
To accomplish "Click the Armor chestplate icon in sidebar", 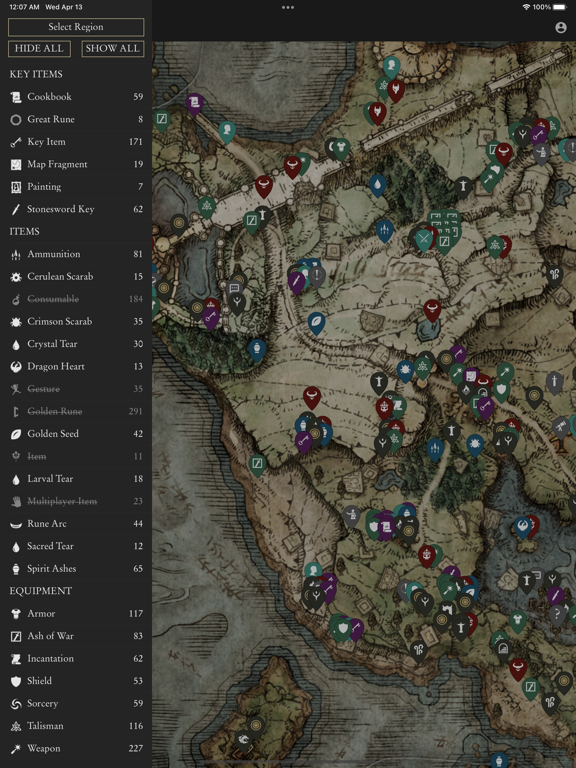I will pos(16,614).
